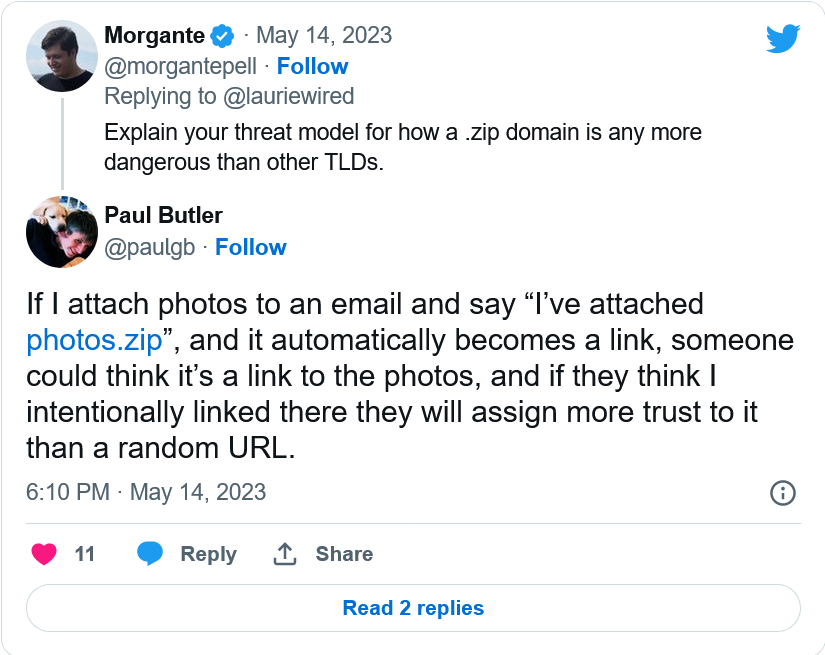Click the Twitter bird logo
825x655 pixels.
click(783, 39)
